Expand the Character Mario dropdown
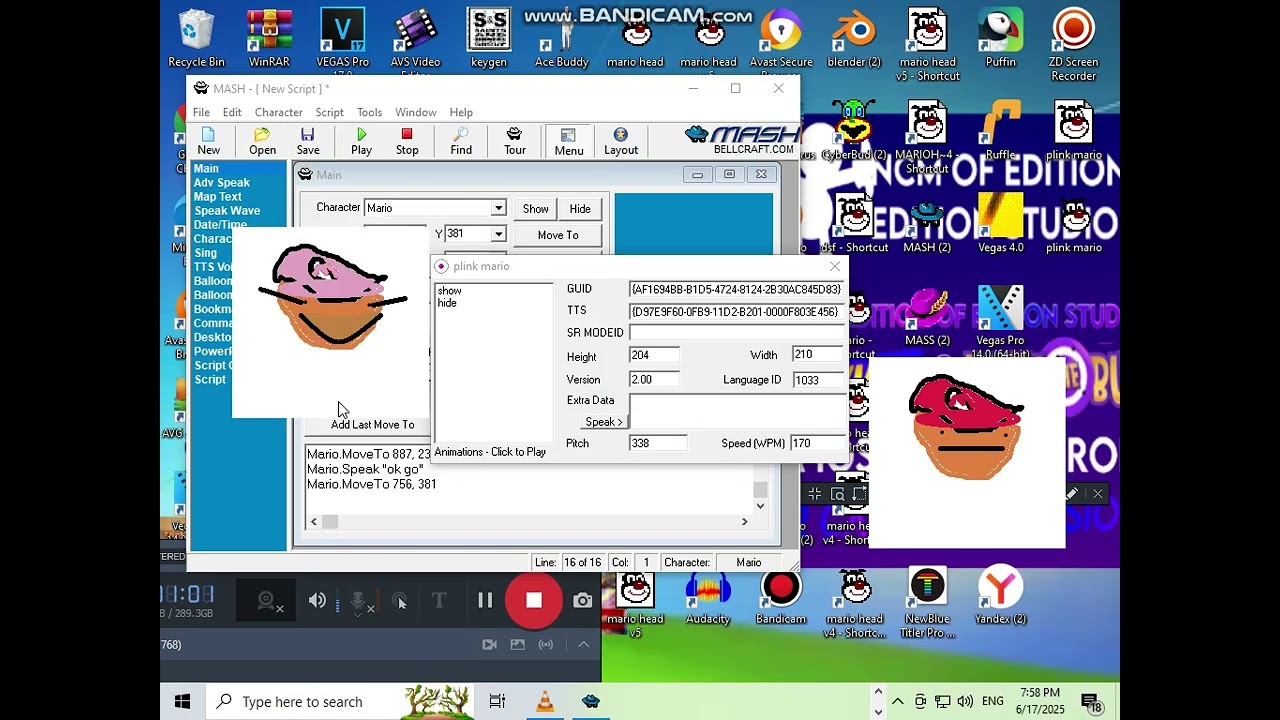 point(497,208)
